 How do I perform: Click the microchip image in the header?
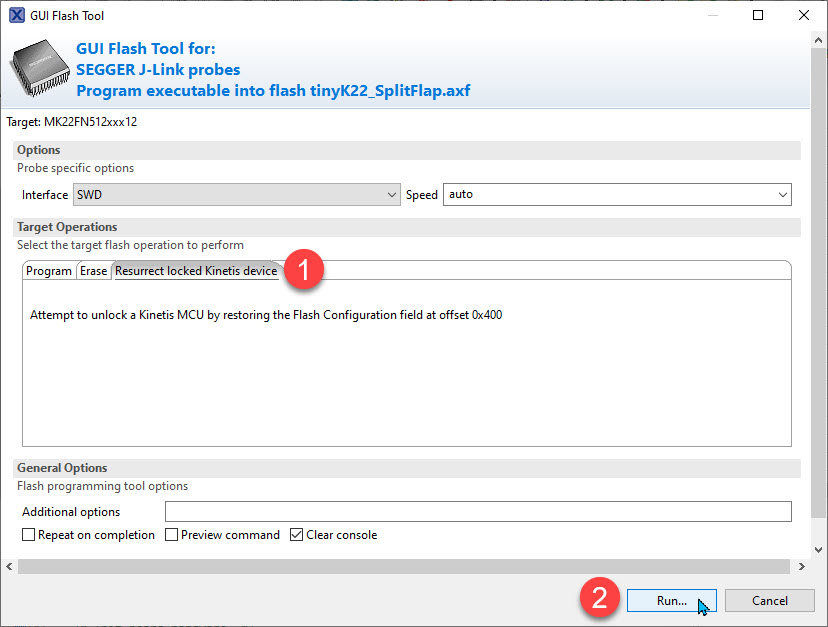tap(39, 72)
